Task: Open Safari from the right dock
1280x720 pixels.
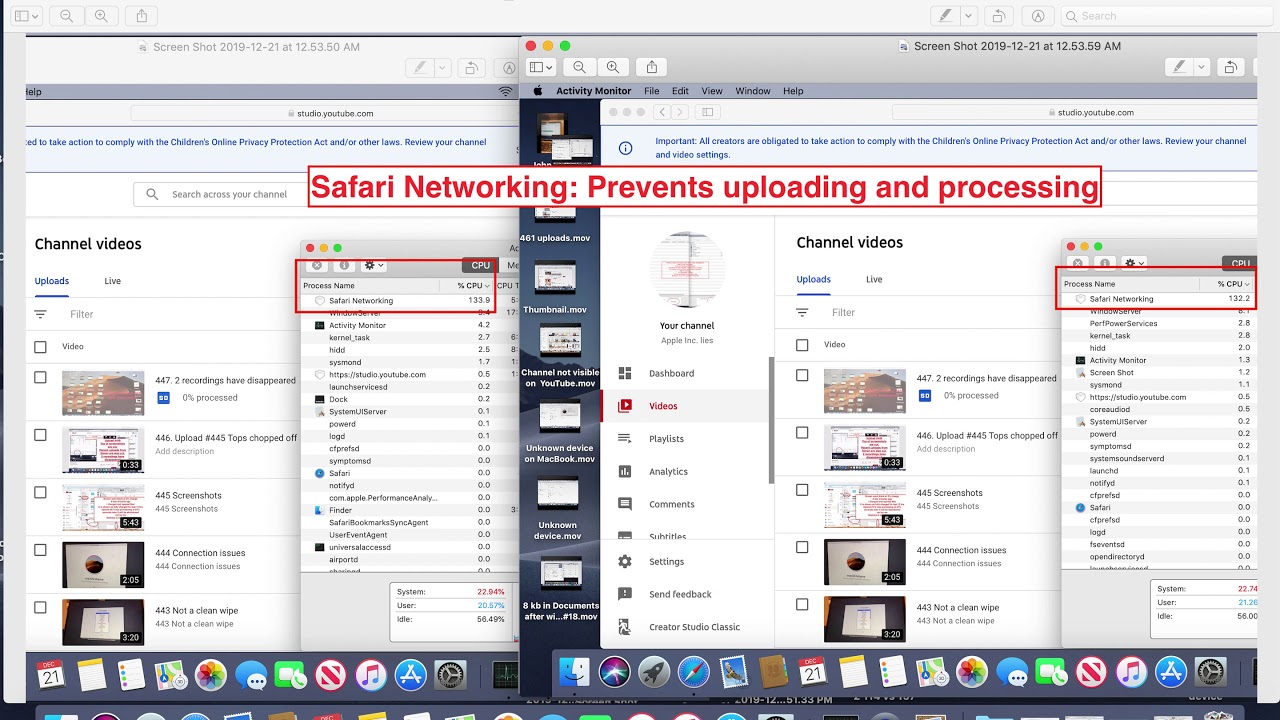Action: tap(694, 672)
